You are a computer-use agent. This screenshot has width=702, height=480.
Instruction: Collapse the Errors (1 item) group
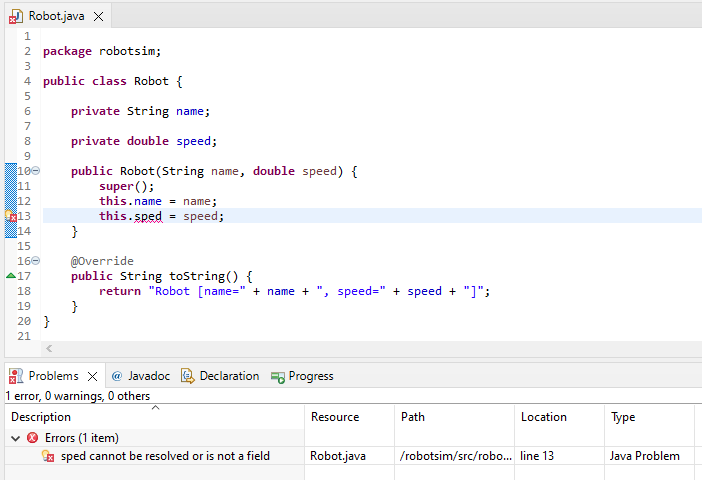[x=16, y=438]
